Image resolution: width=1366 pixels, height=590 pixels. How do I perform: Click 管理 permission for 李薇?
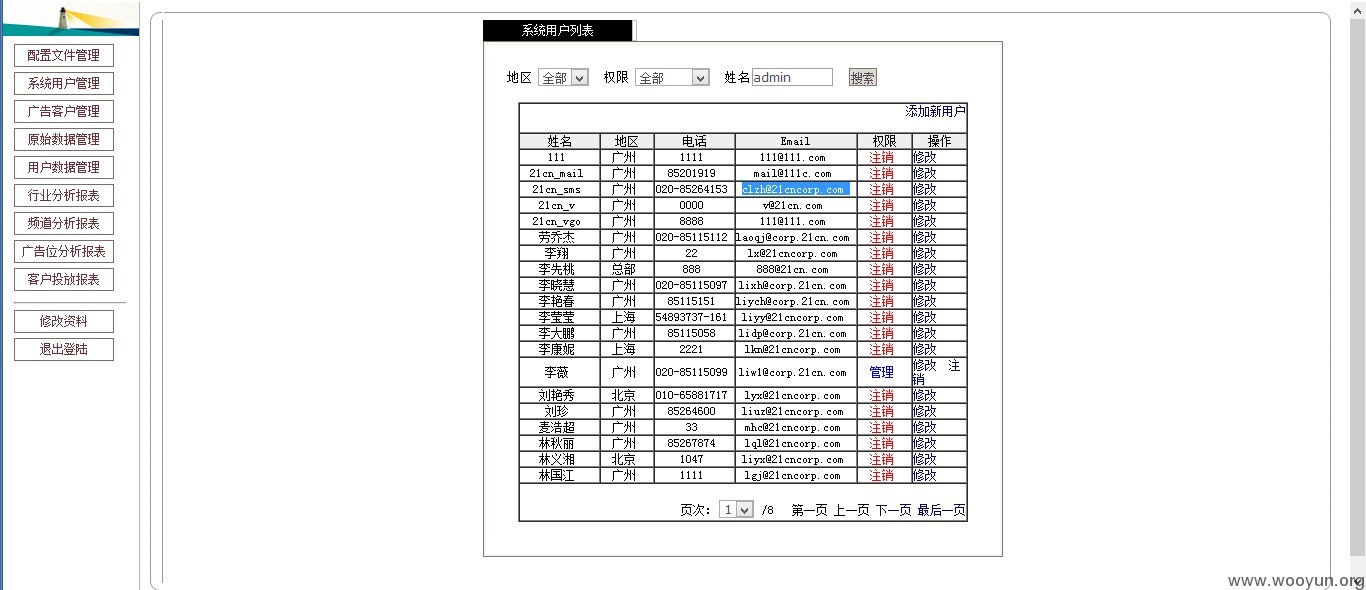tap(881, 372)
